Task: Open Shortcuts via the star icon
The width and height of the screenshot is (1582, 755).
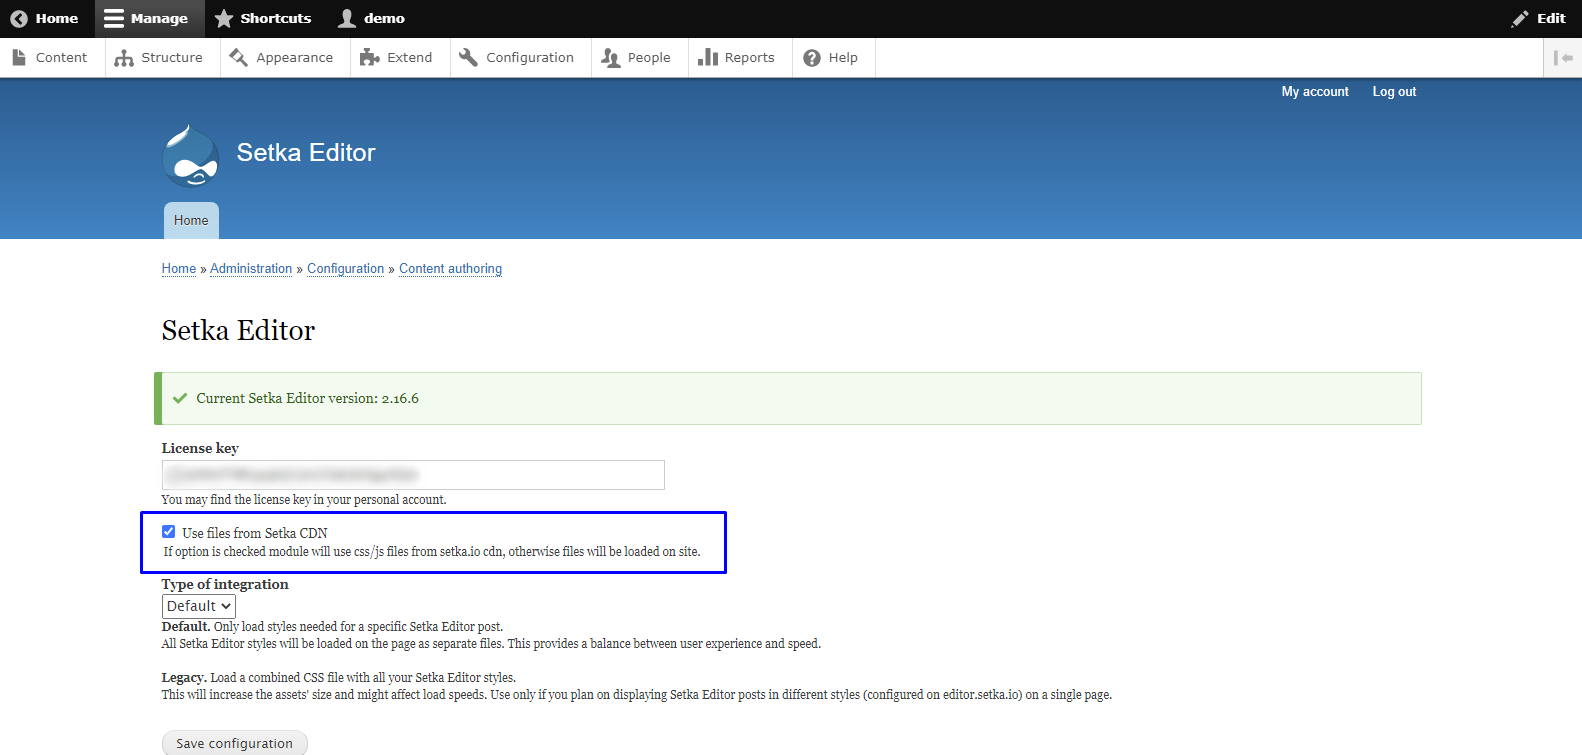Action: tap(224, 18)
